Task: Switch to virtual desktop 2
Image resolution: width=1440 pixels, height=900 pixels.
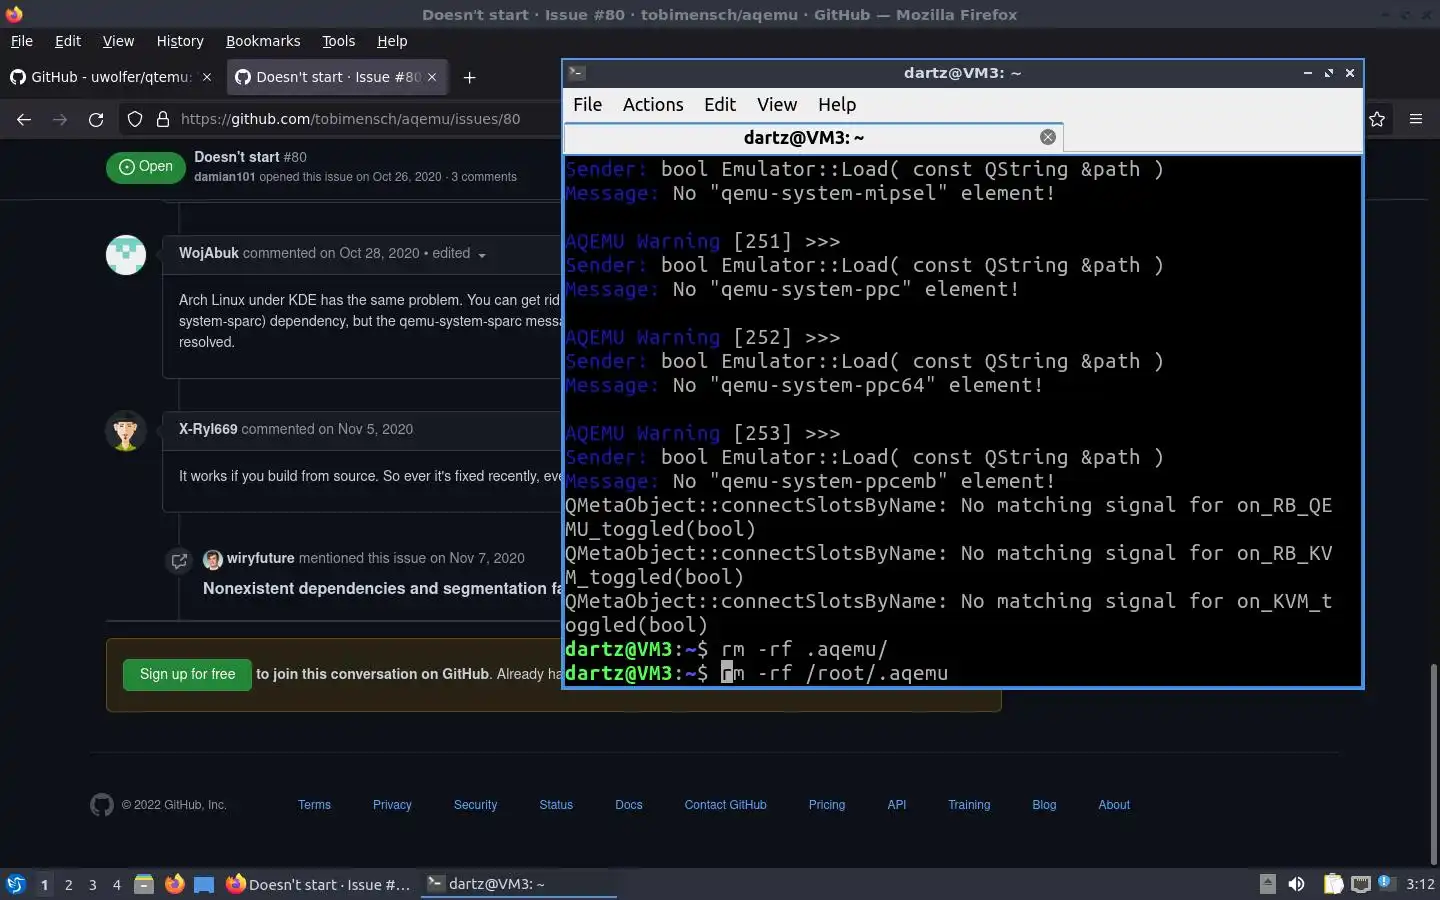Action: [x=68, y=884]
